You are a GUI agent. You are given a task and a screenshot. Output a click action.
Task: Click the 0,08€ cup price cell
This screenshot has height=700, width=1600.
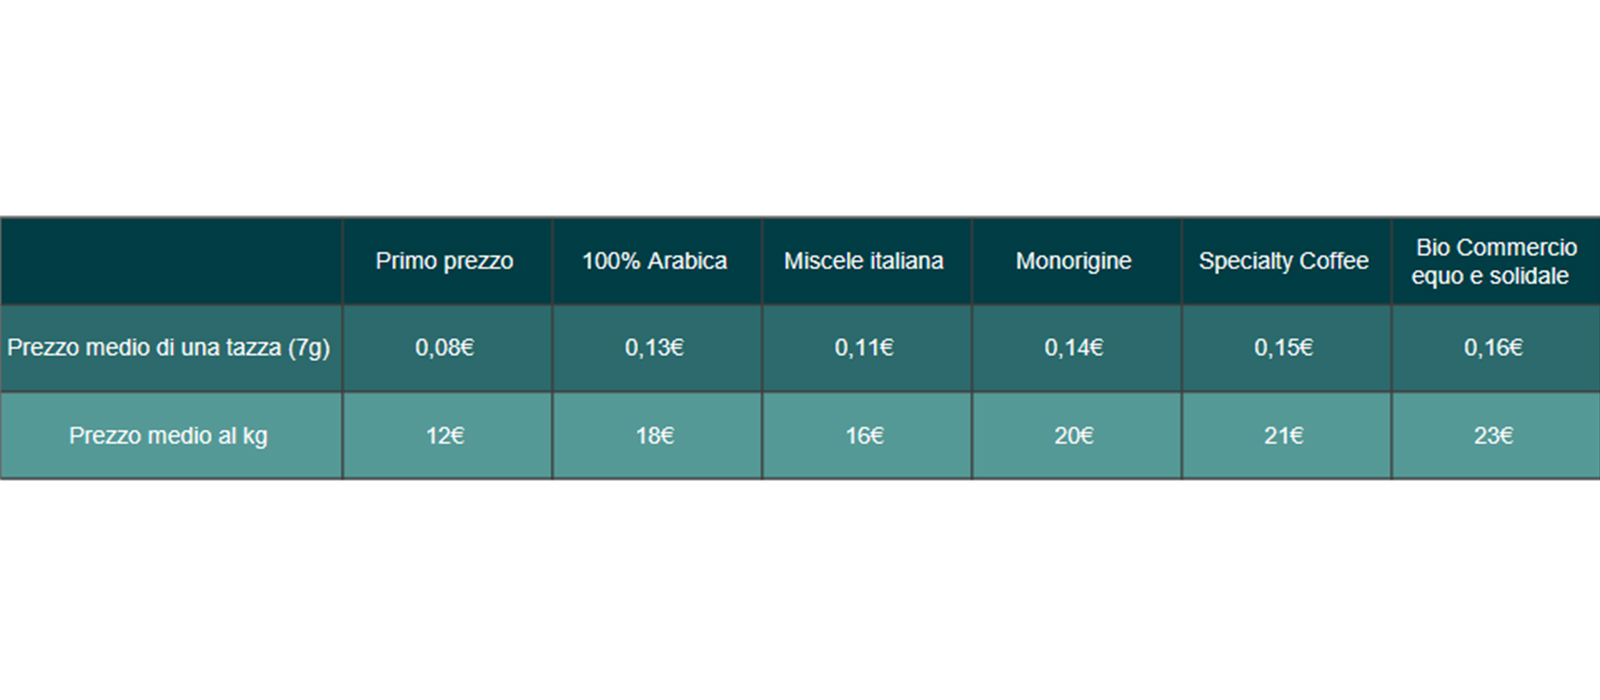(x=447, y=348)
